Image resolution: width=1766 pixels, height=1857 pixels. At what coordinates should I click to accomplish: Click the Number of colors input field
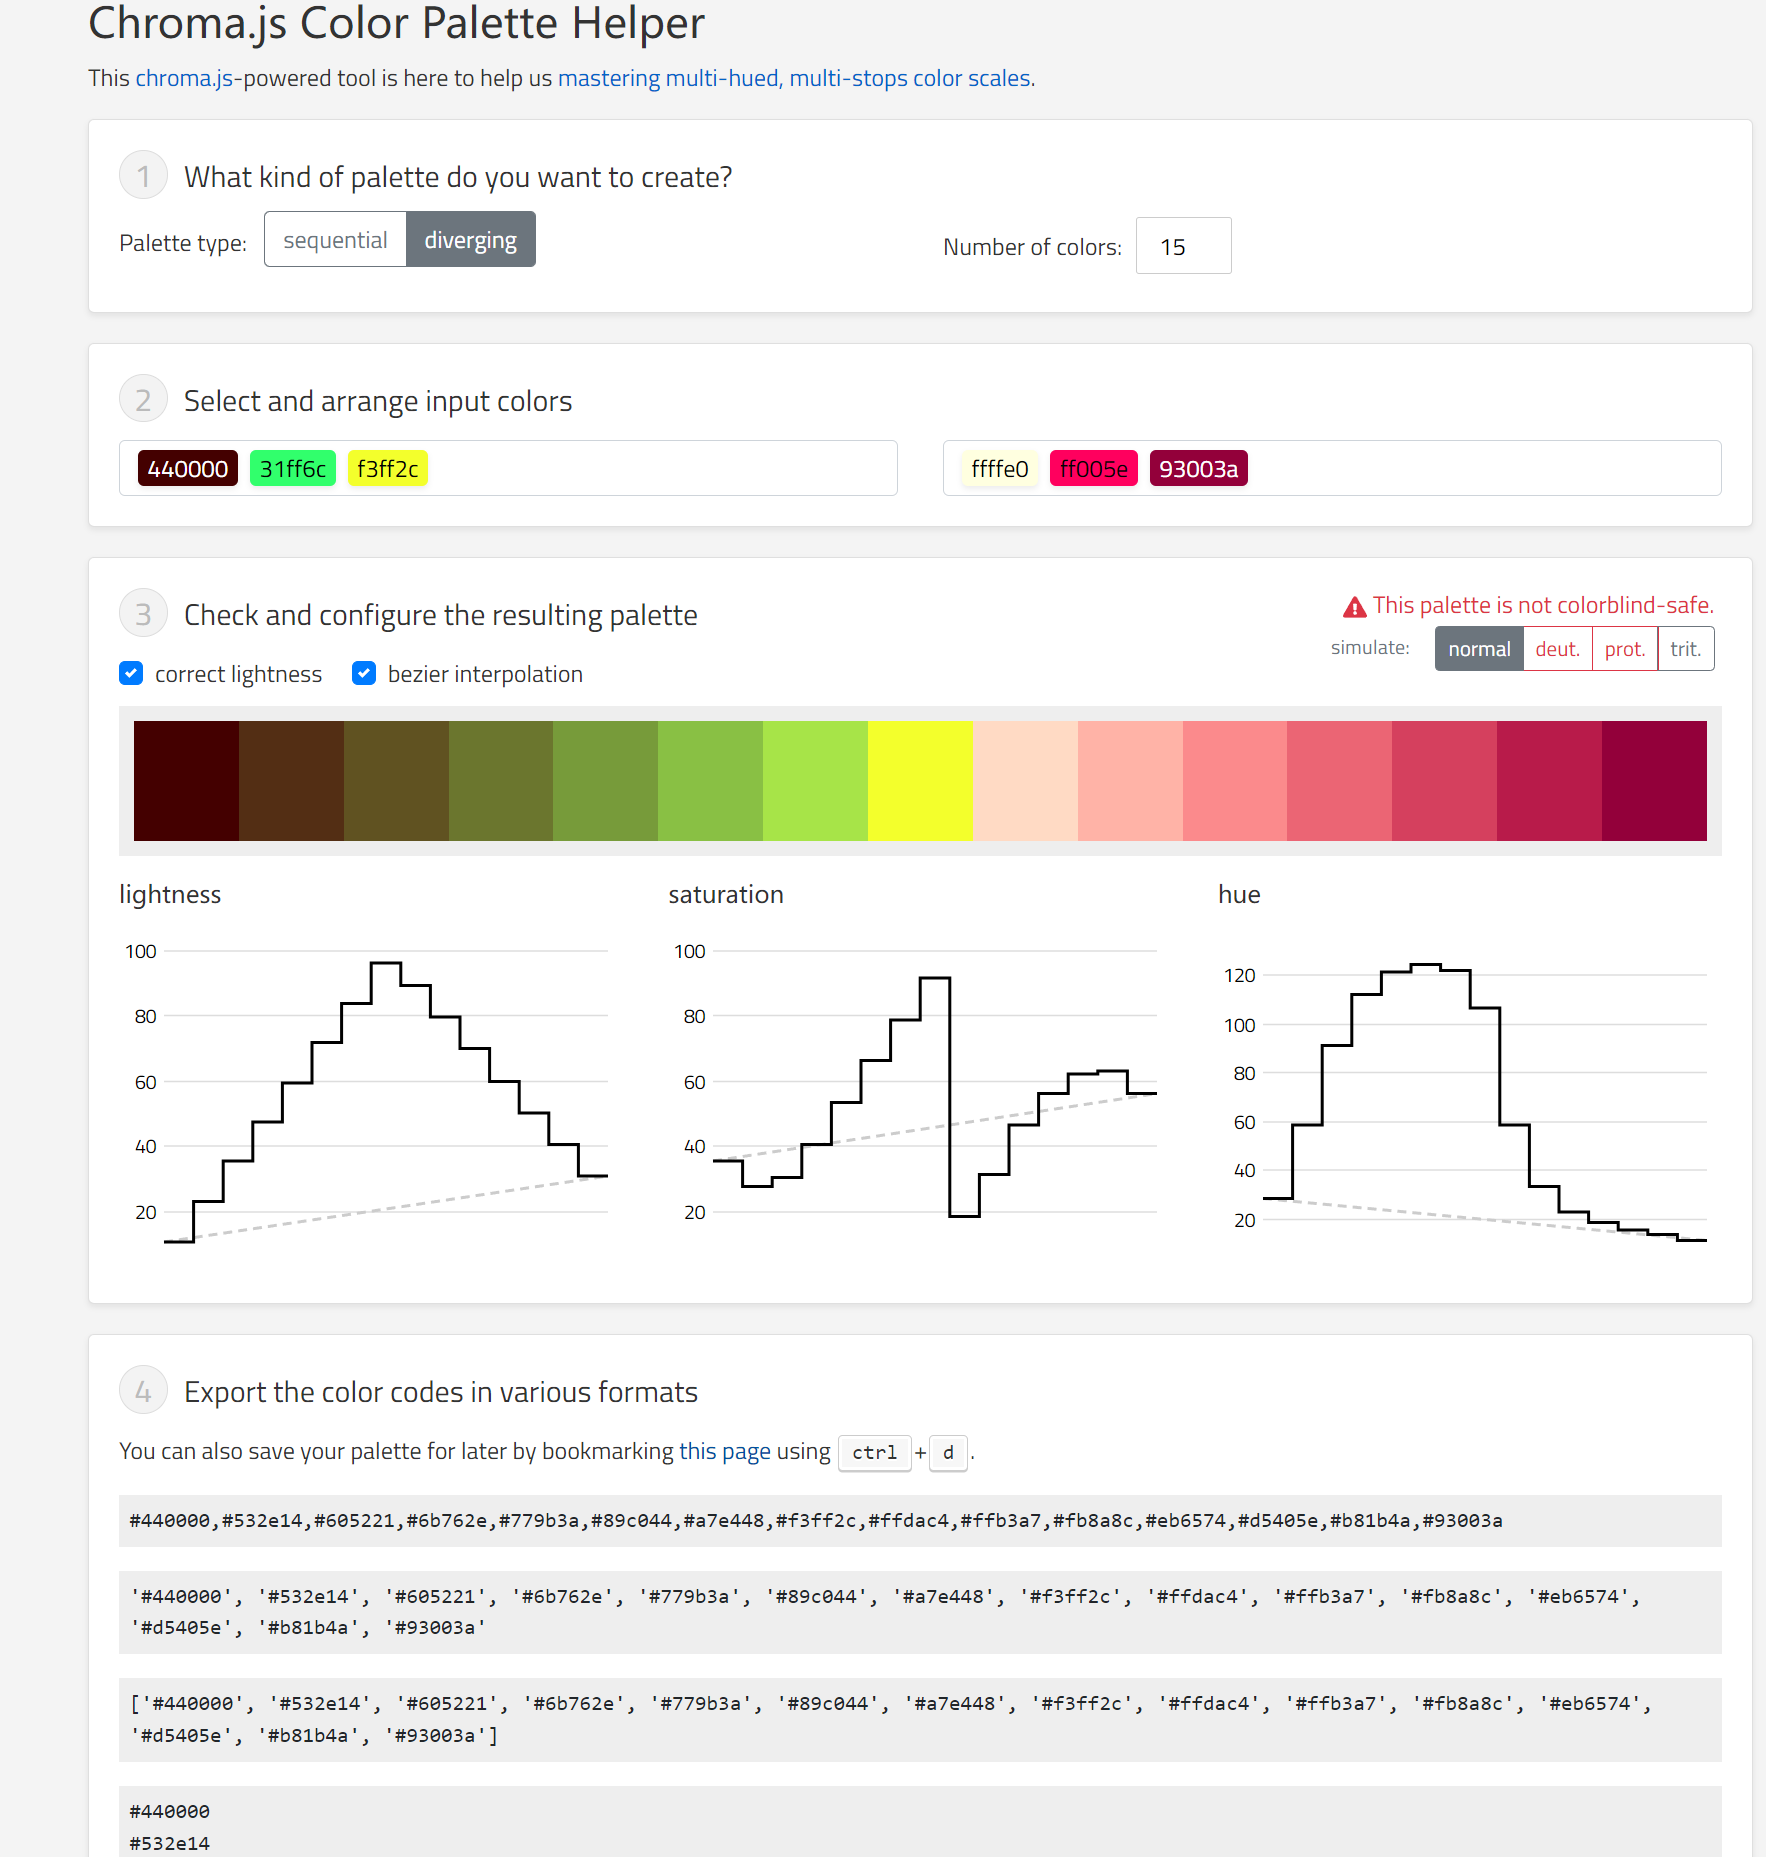coord(1183,245)
